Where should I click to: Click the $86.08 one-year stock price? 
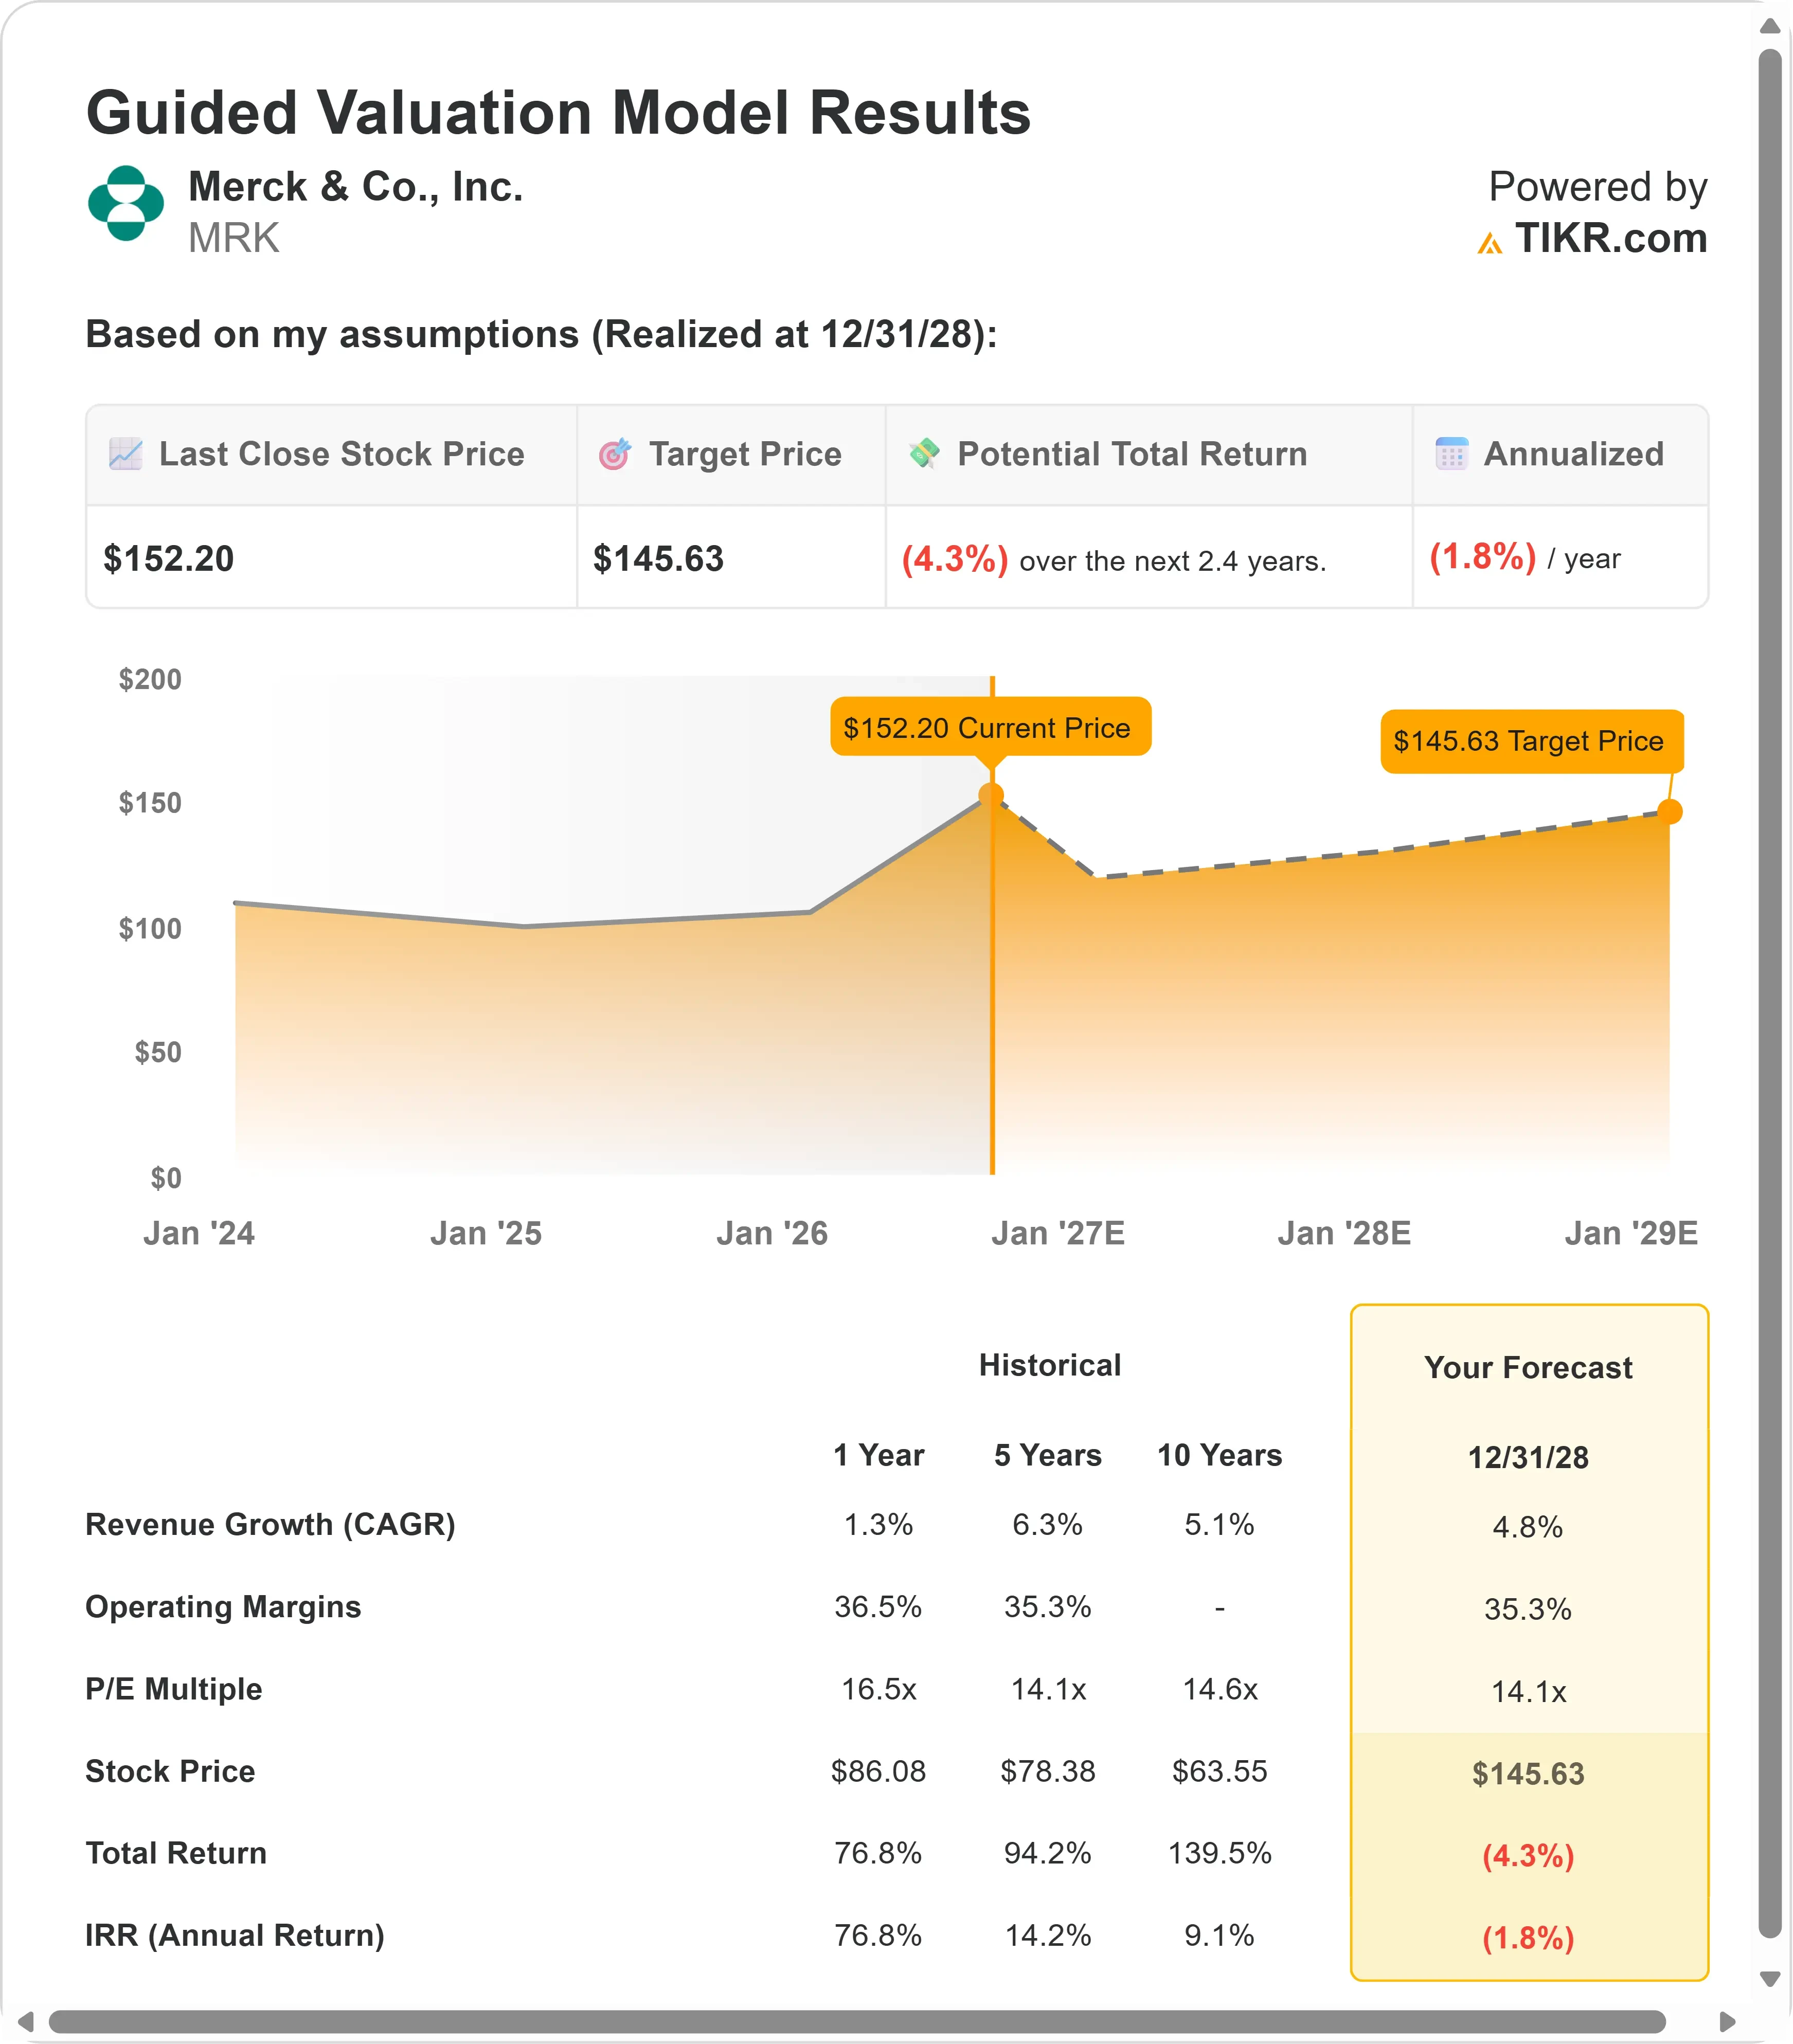879,1771
